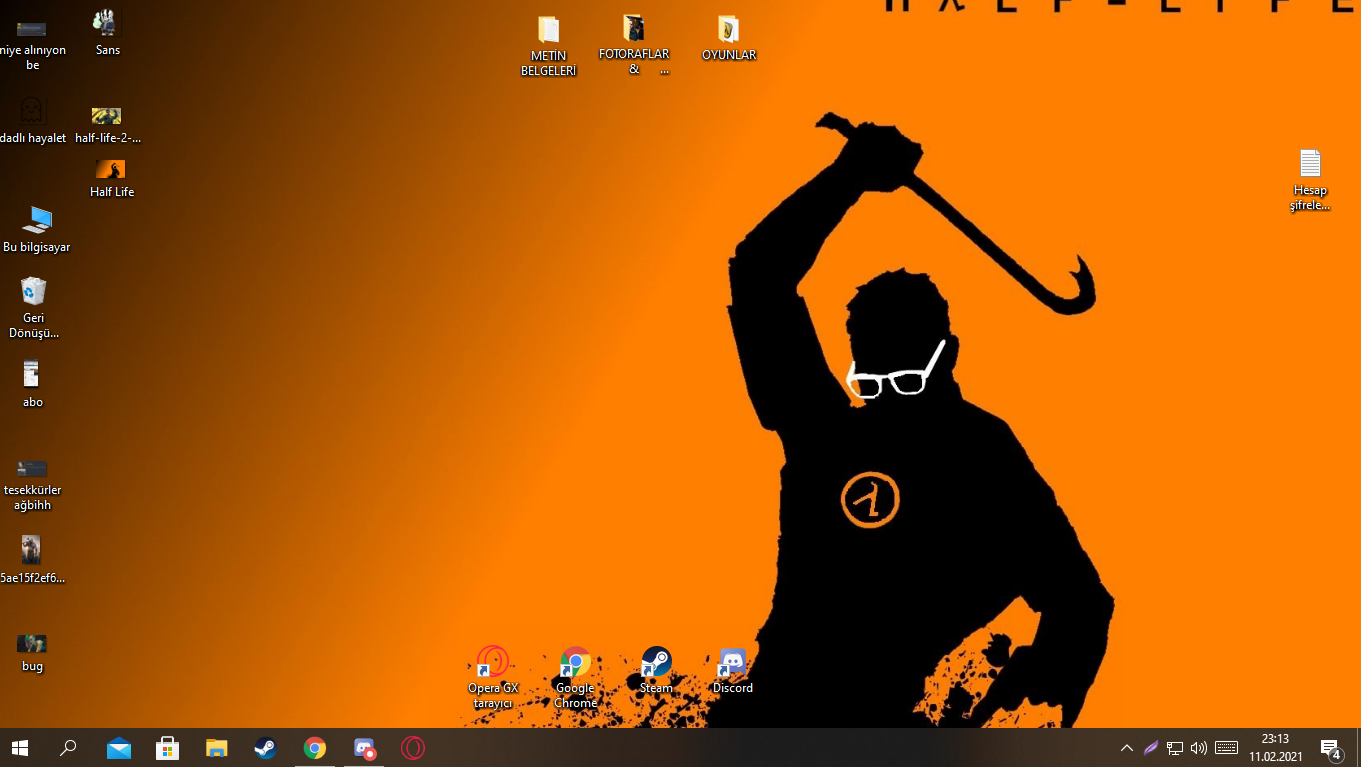Open File Explorer from the taskbar
The width and height of the screenshot is (1361, 767).
(x=217, y=748)
